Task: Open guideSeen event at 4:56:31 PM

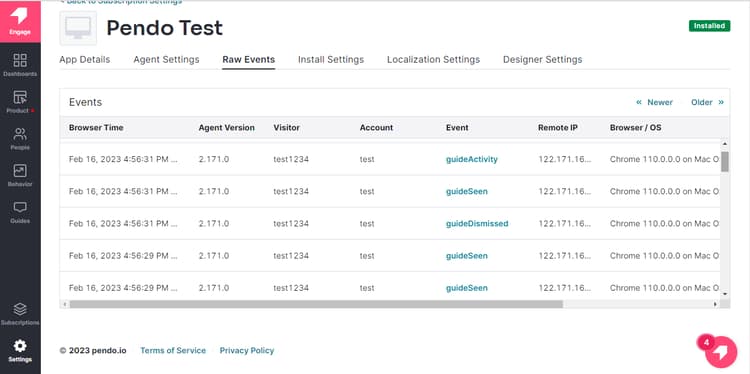Action: tap(467, 191)
